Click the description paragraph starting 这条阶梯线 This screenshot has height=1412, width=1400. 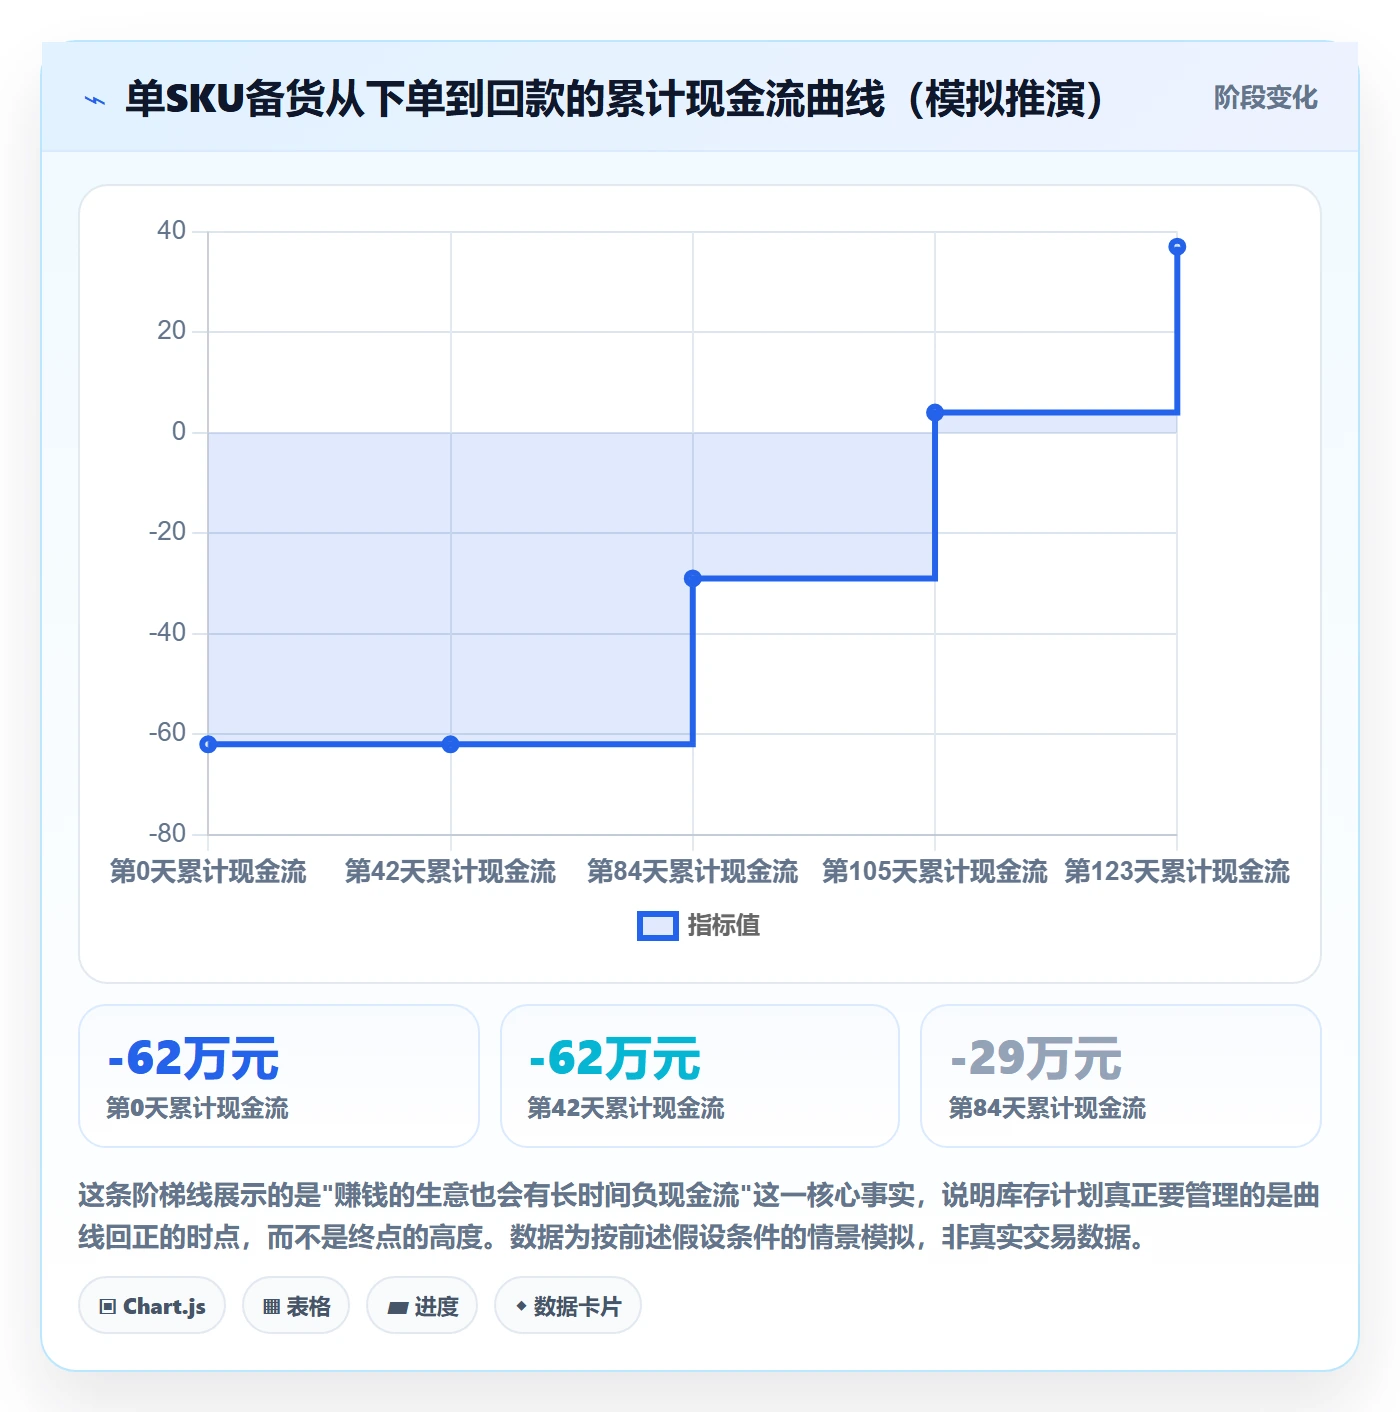[x=699, y=1216]
